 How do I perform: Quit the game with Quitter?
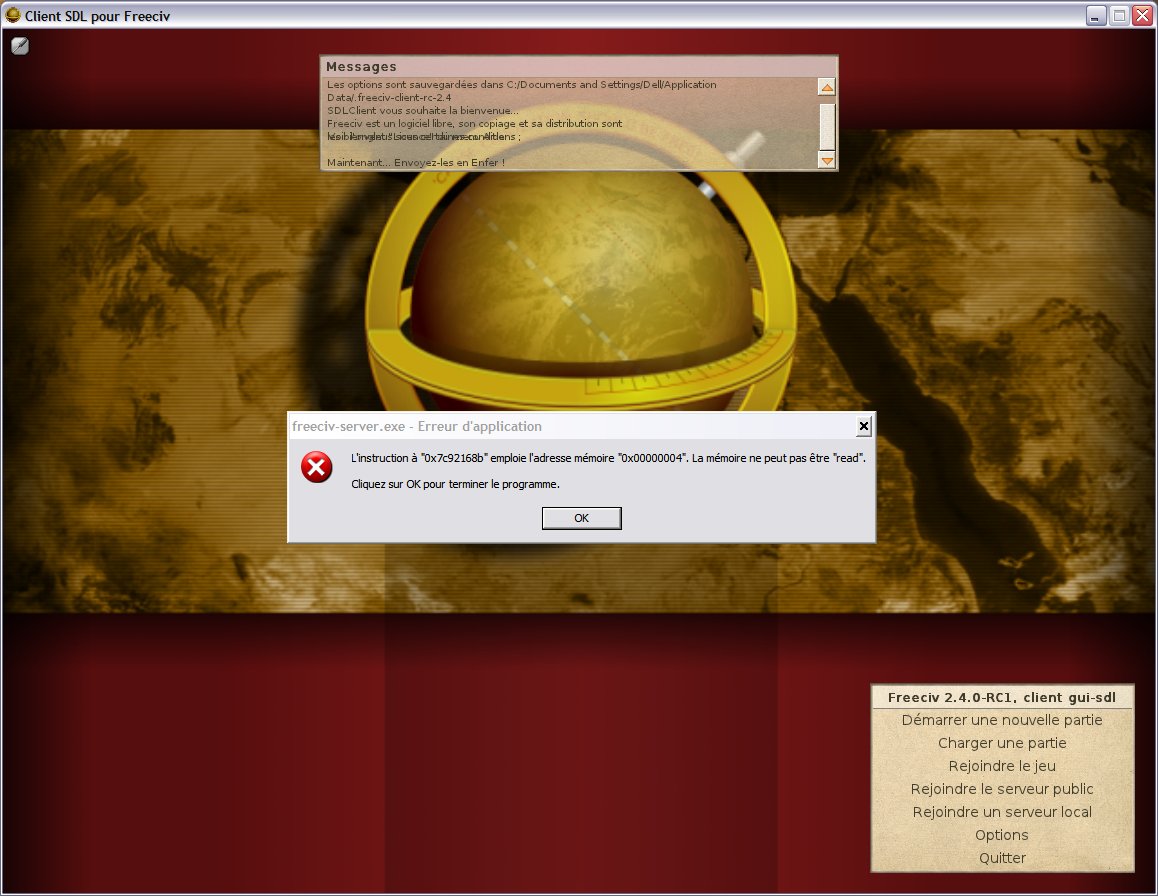click(x=1002, y=858)
